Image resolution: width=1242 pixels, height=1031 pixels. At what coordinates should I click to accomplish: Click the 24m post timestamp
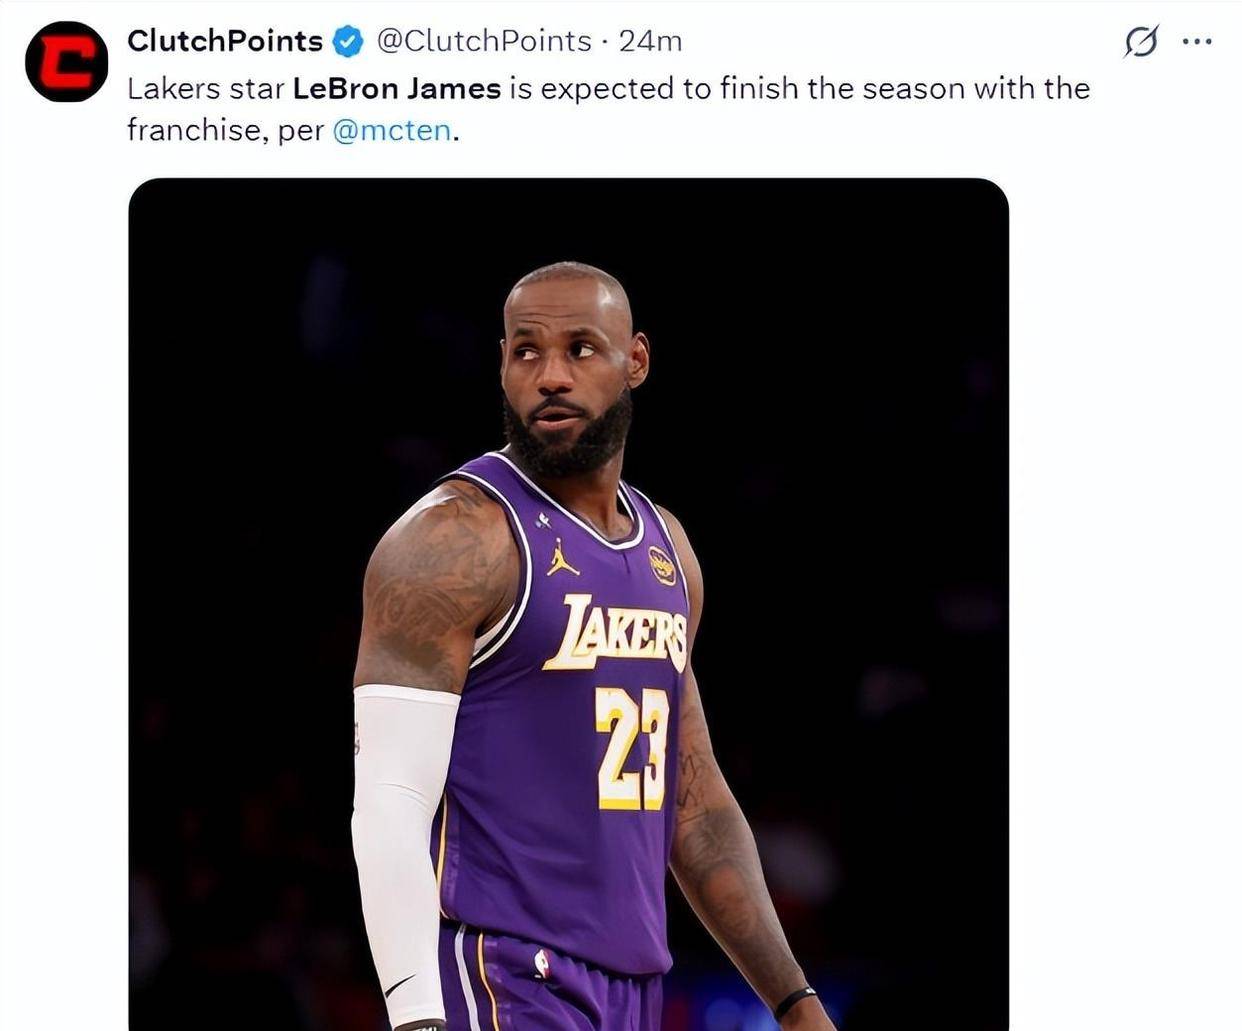tap(650, 41)
